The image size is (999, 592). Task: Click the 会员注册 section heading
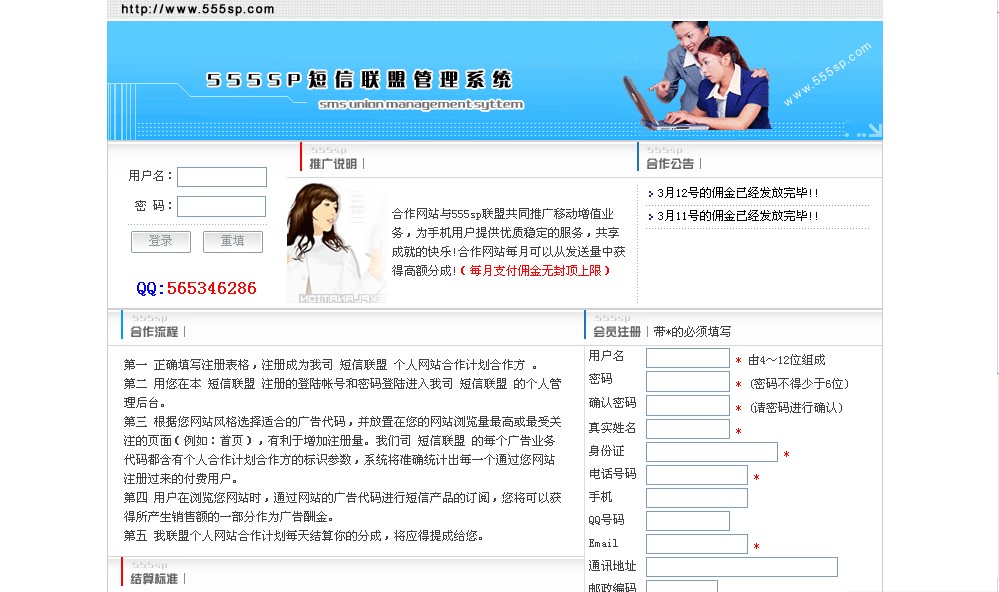tap(617, 331)
